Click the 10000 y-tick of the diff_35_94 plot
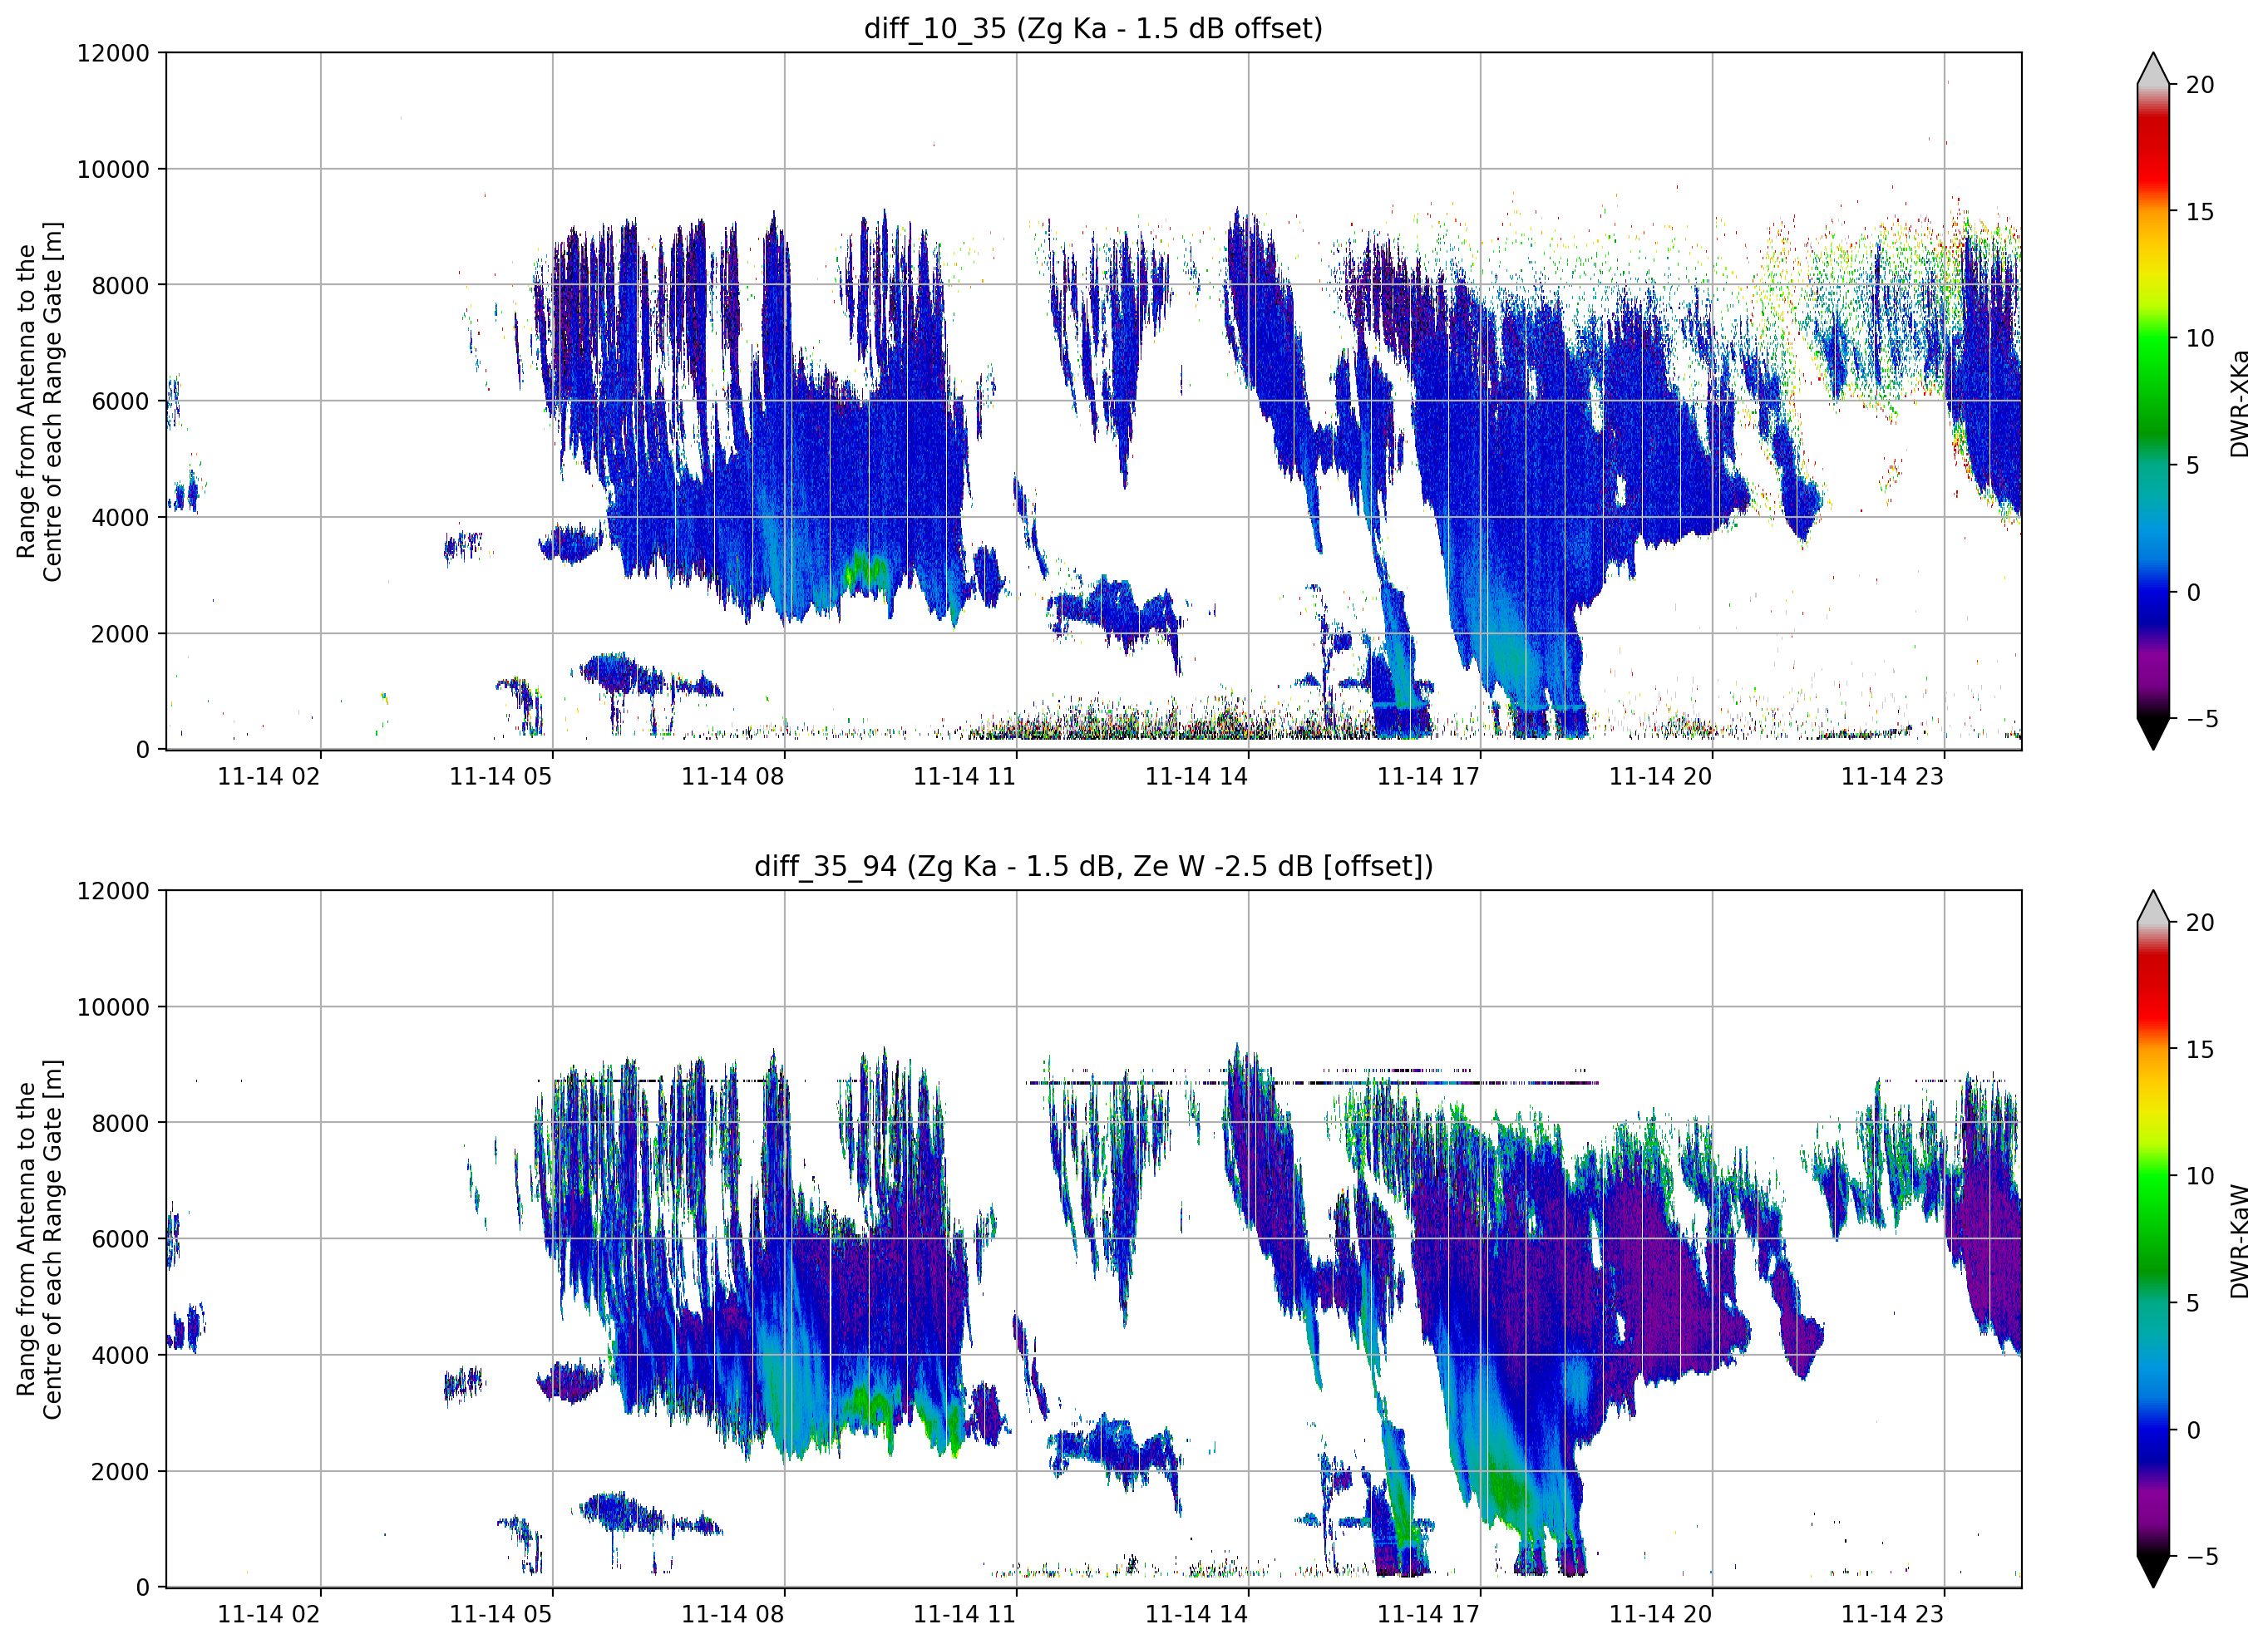 click(x=113, y=1008)
